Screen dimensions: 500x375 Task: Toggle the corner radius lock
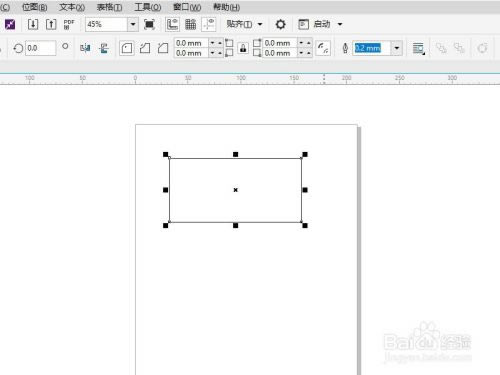click(243, 48)
